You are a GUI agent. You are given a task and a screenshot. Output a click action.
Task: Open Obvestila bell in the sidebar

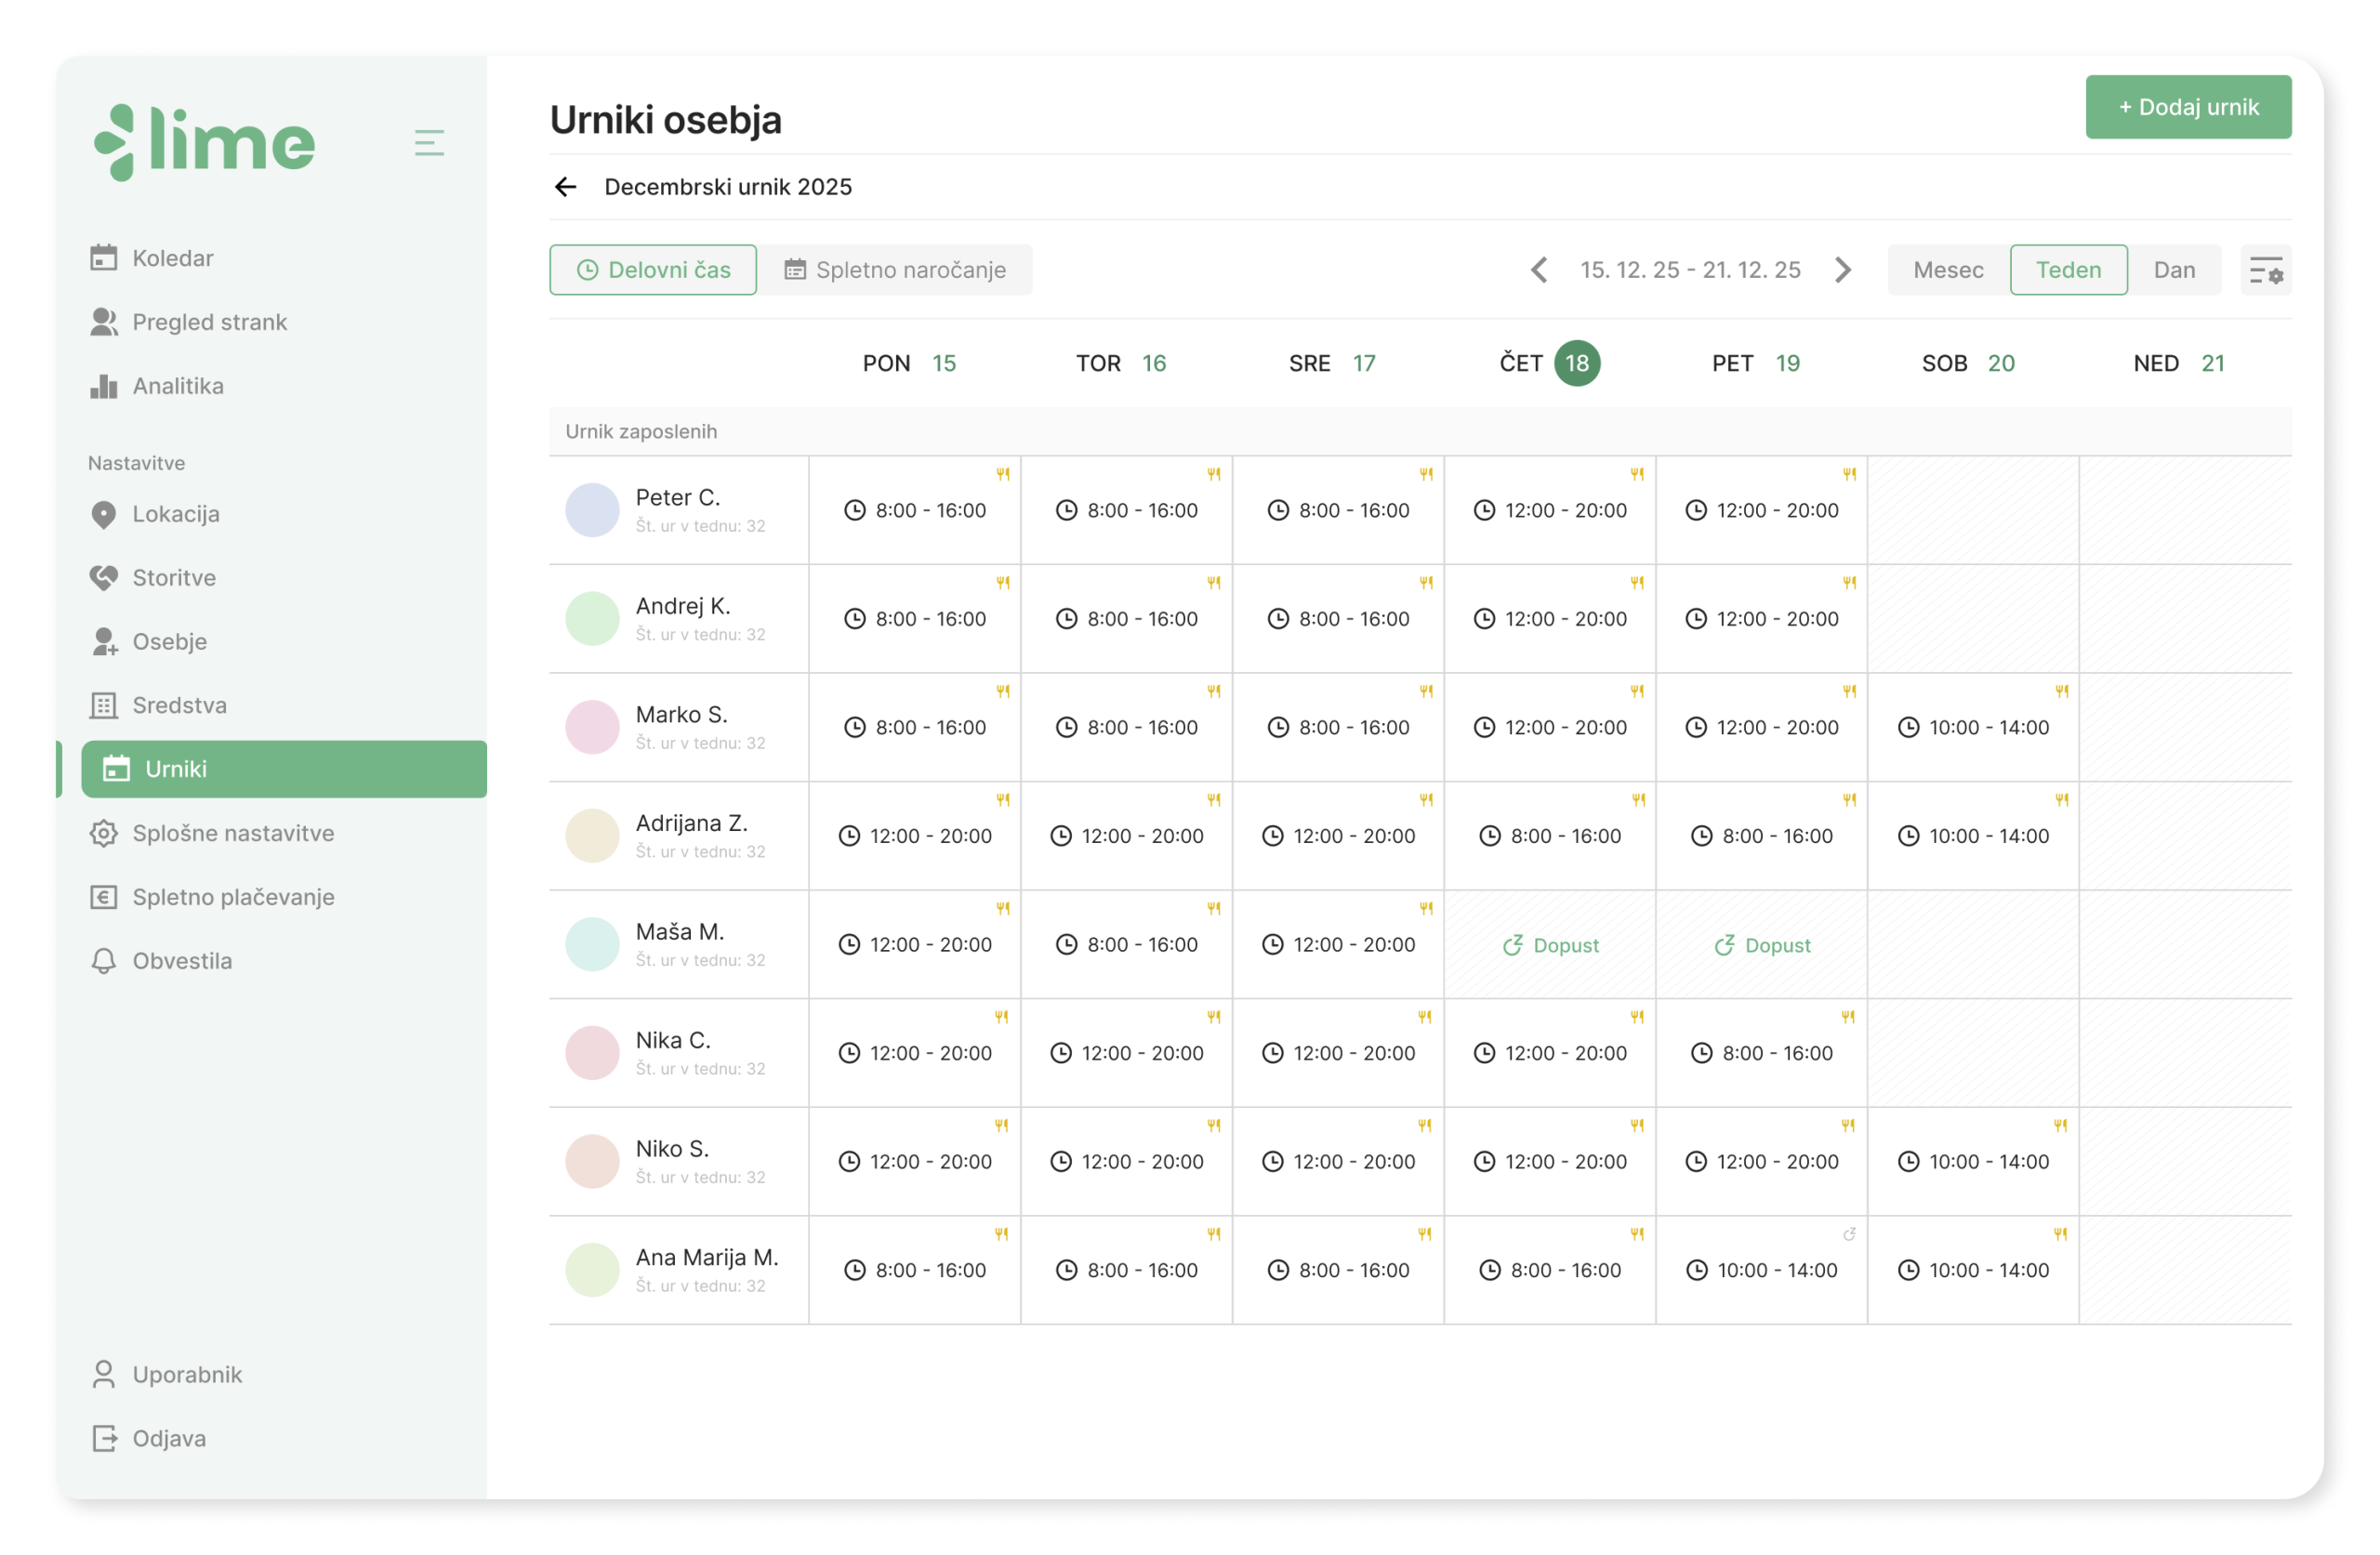tap(104, 961)
